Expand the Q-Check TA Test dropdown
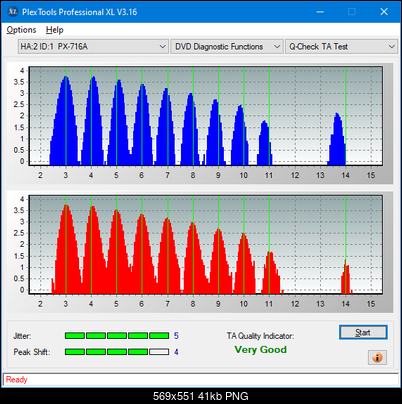This screenshot has height=404, width=402. click(x=342, y=47)
